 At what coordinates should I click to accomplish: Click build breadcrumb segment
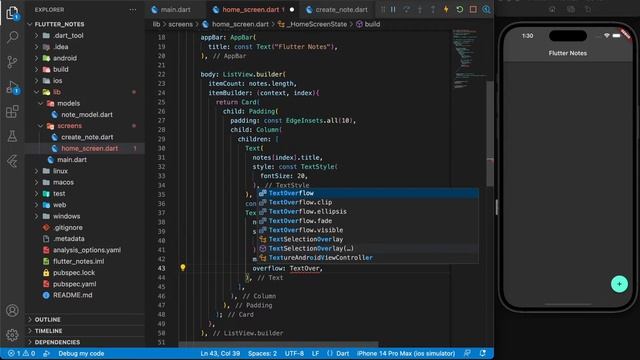368,24
